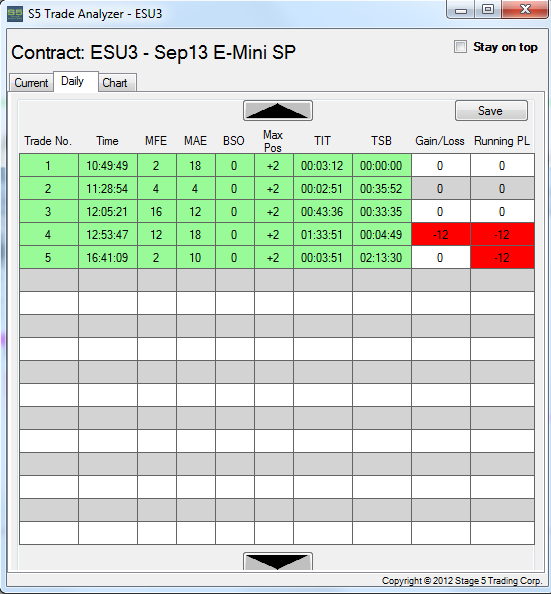Click the Max Pos column header
The image size is (551, 594).
[x=273, y=141]
